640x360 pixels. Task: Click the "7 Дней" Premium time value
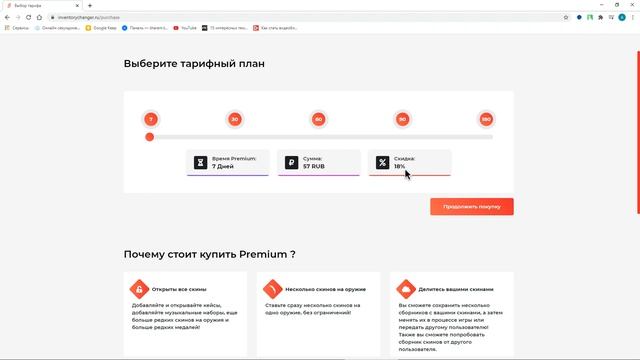tap(223, 166)
